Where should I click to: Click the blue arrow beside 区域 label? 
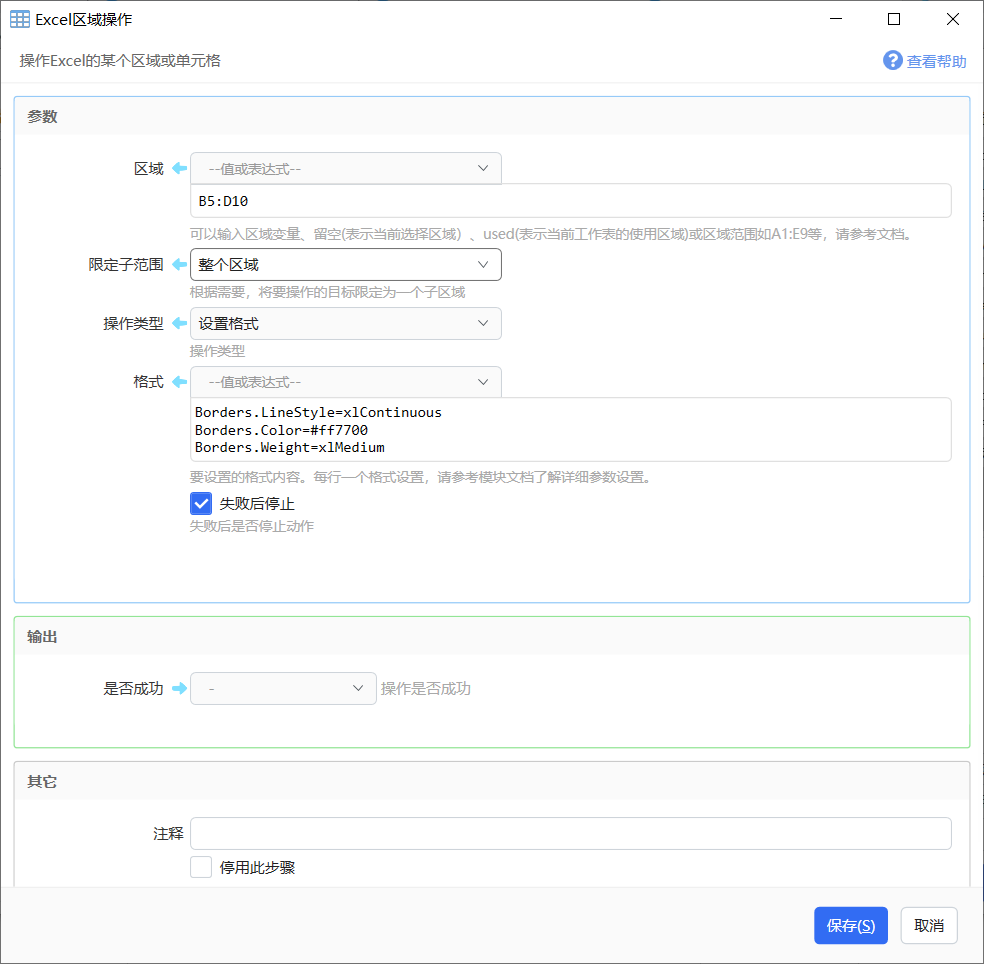pyautogui.click(x=179, y=168)
